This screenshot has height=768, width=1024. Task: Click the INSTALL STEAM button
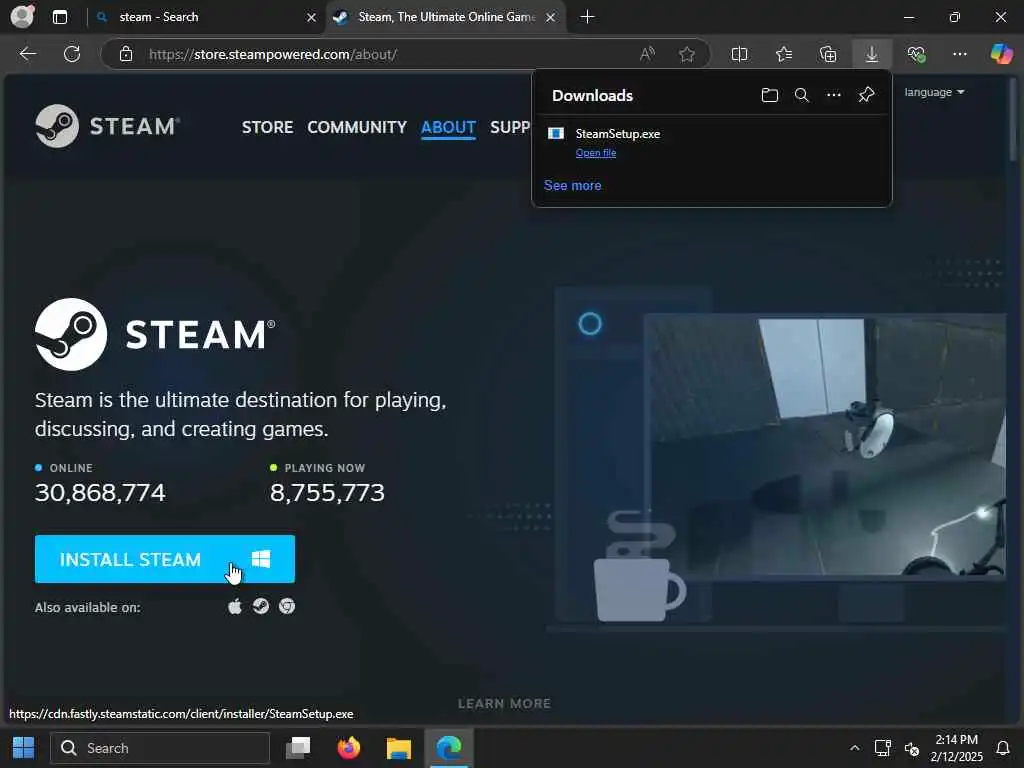coord(165,559)
